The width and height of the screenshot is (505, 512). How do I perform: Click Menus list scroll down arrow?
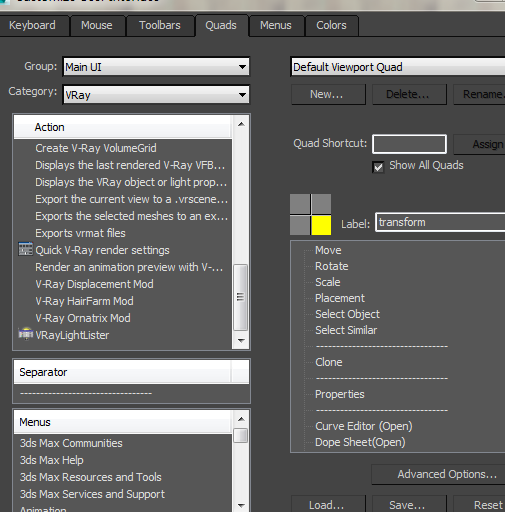(241, 506)
